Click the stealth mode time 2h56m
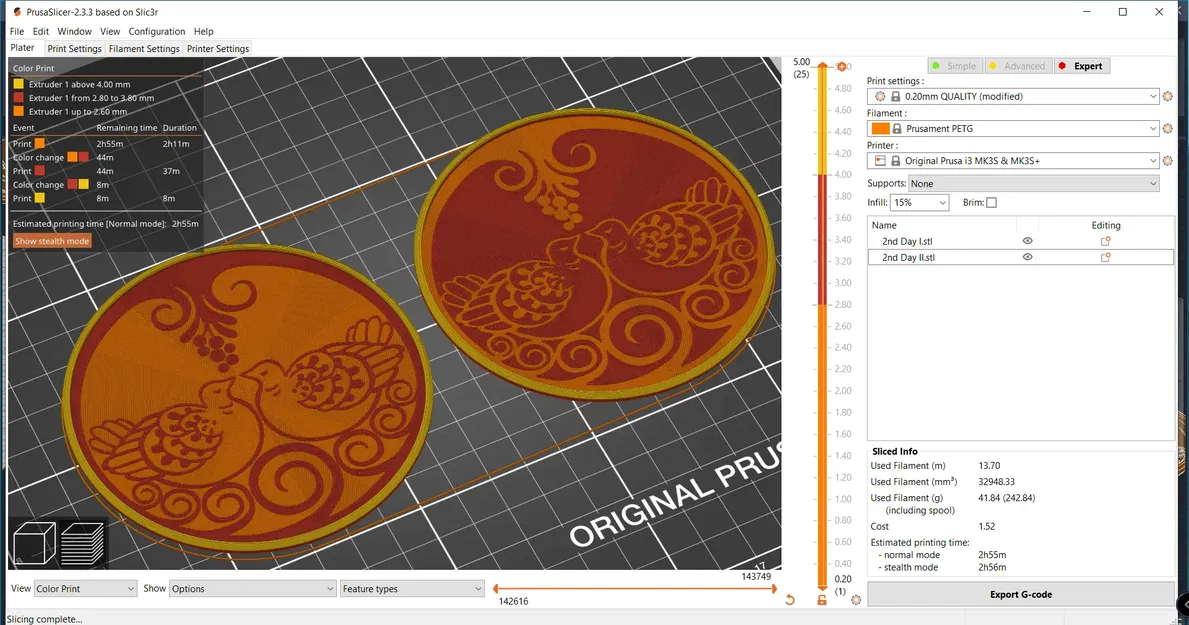Screen dimensions: 1189x625 (x=992, y=567)
